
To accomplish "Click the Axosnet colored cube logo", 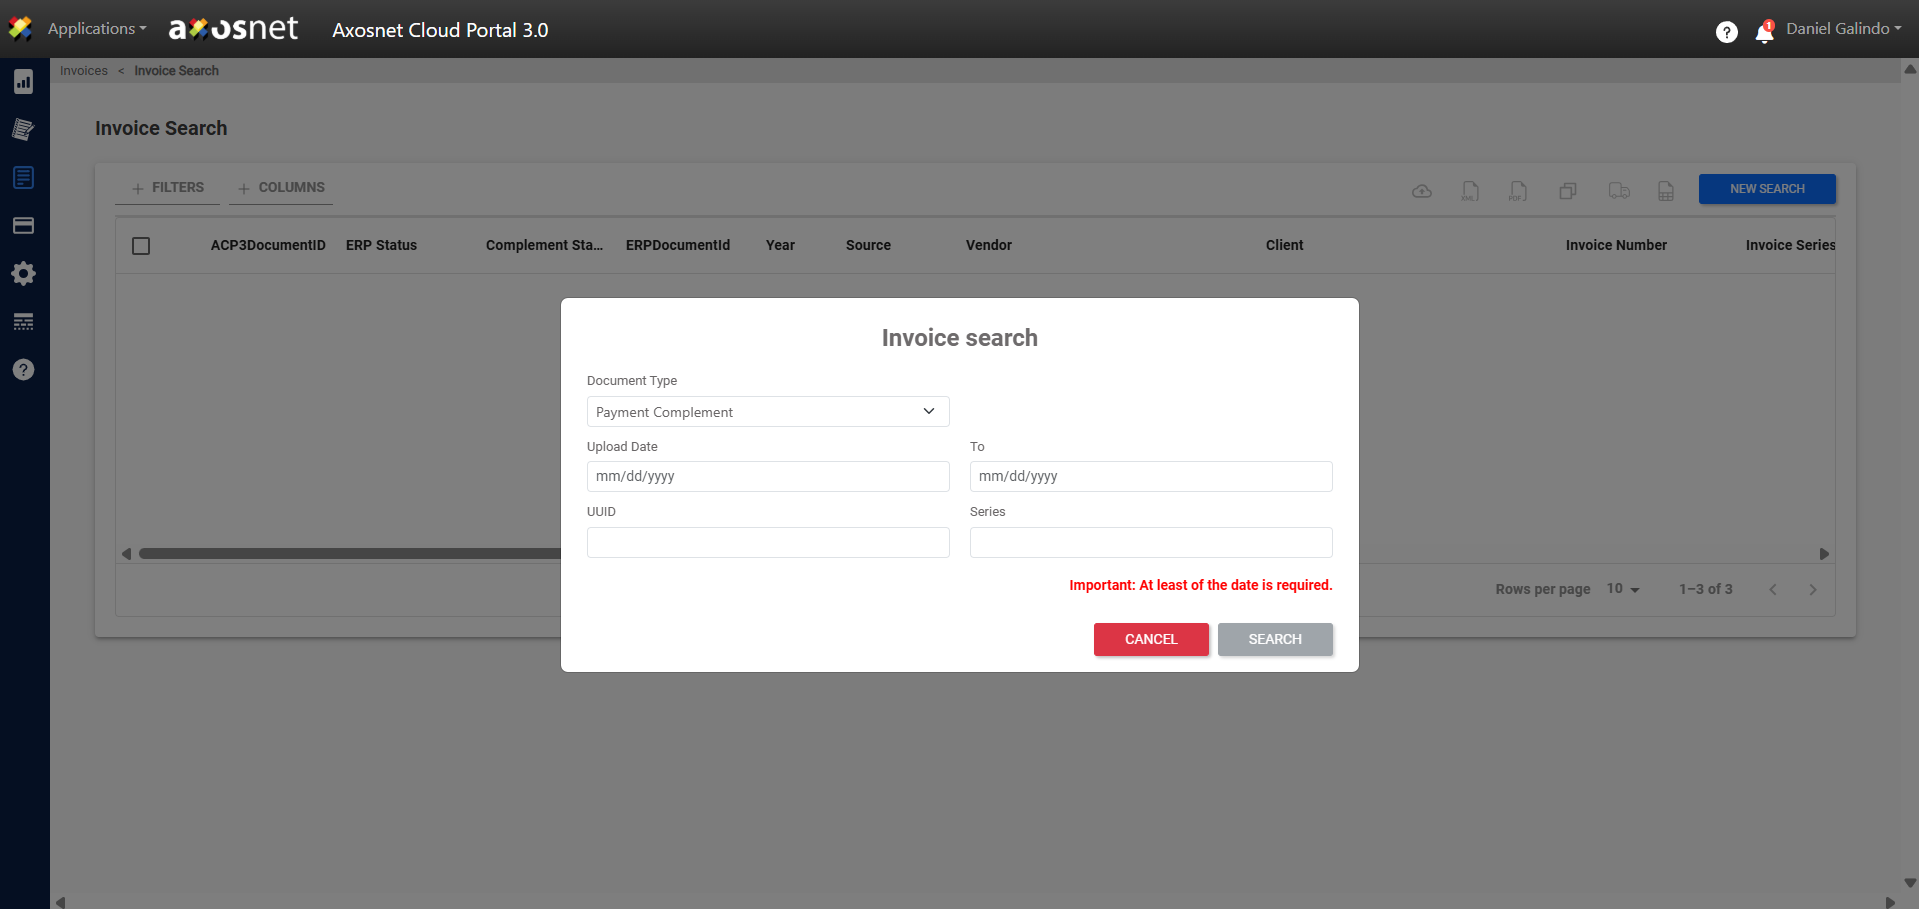I will 20,29.
